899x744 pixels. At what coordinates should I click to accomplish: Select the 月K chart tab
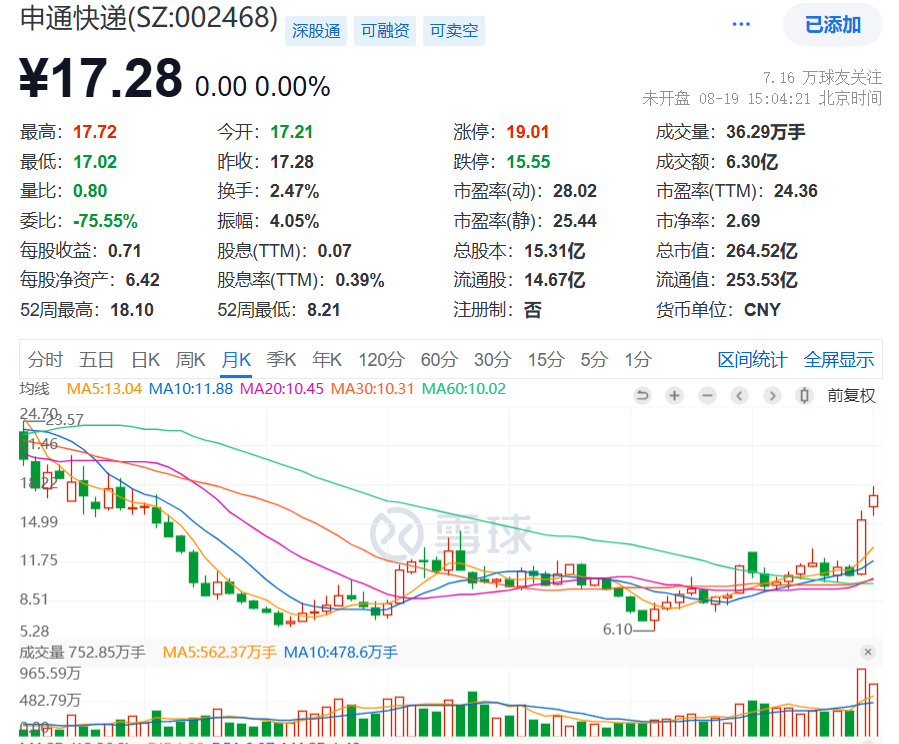(x=236, y=360)
